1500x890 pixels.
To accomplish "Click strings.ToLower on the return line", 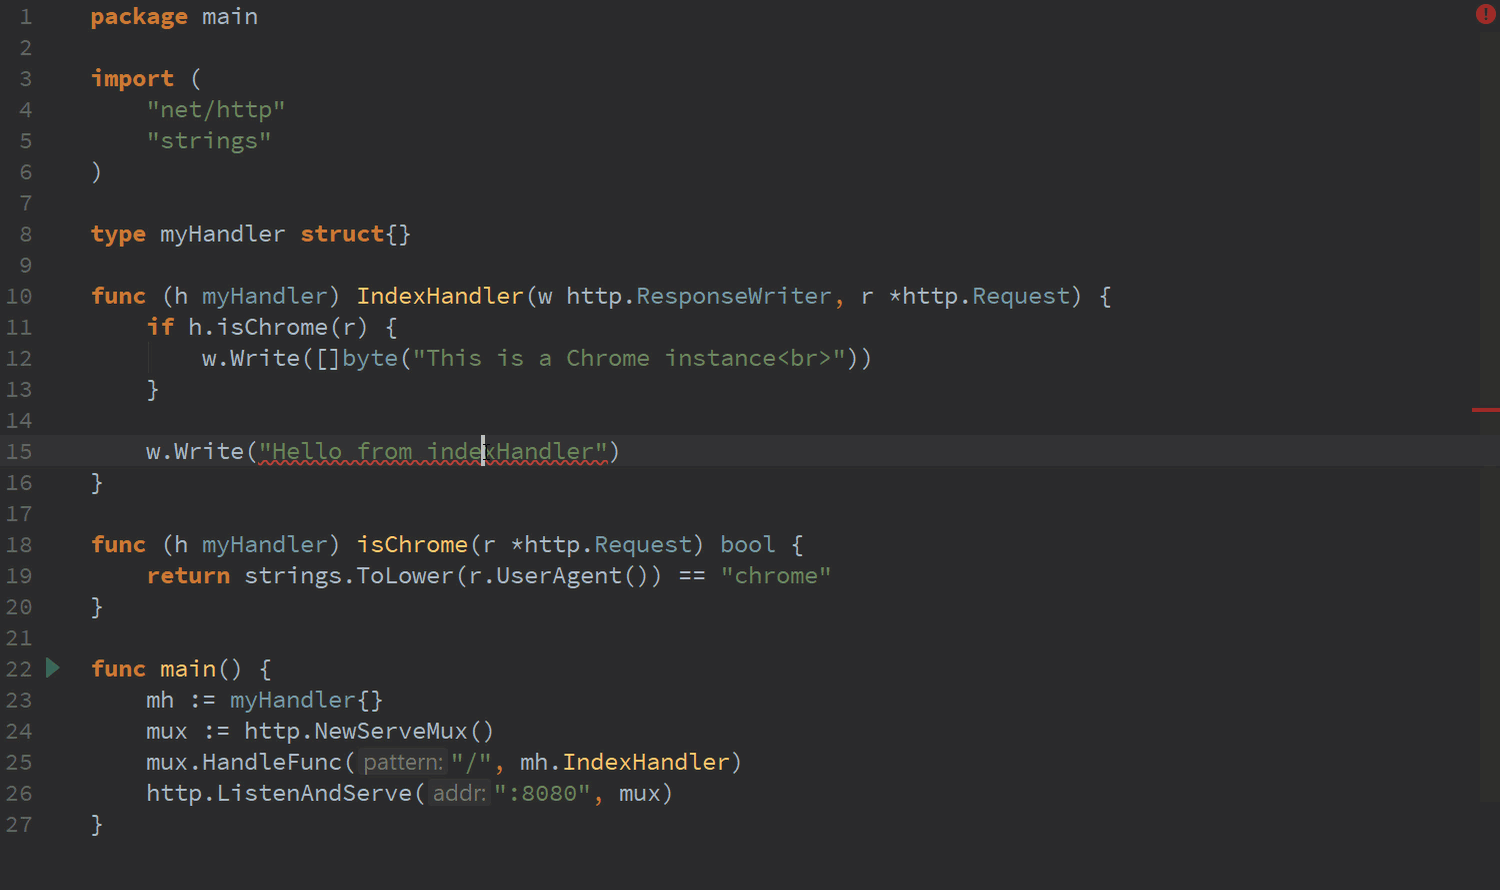I will [349, 576].
